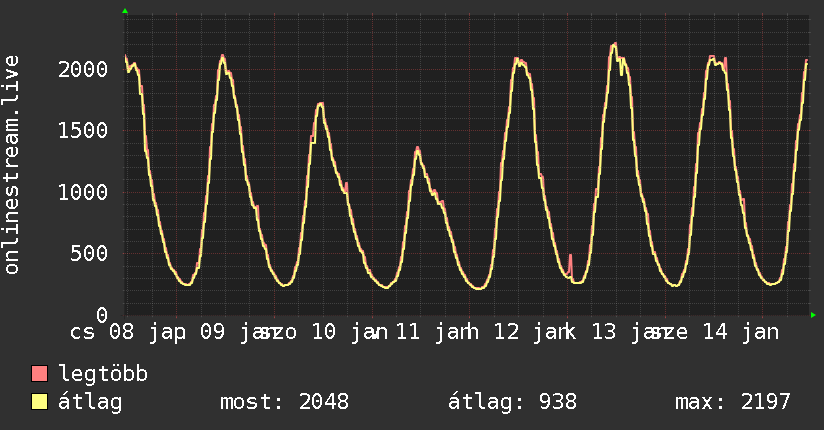Select the legtöbb legend label

pos(103,373)
